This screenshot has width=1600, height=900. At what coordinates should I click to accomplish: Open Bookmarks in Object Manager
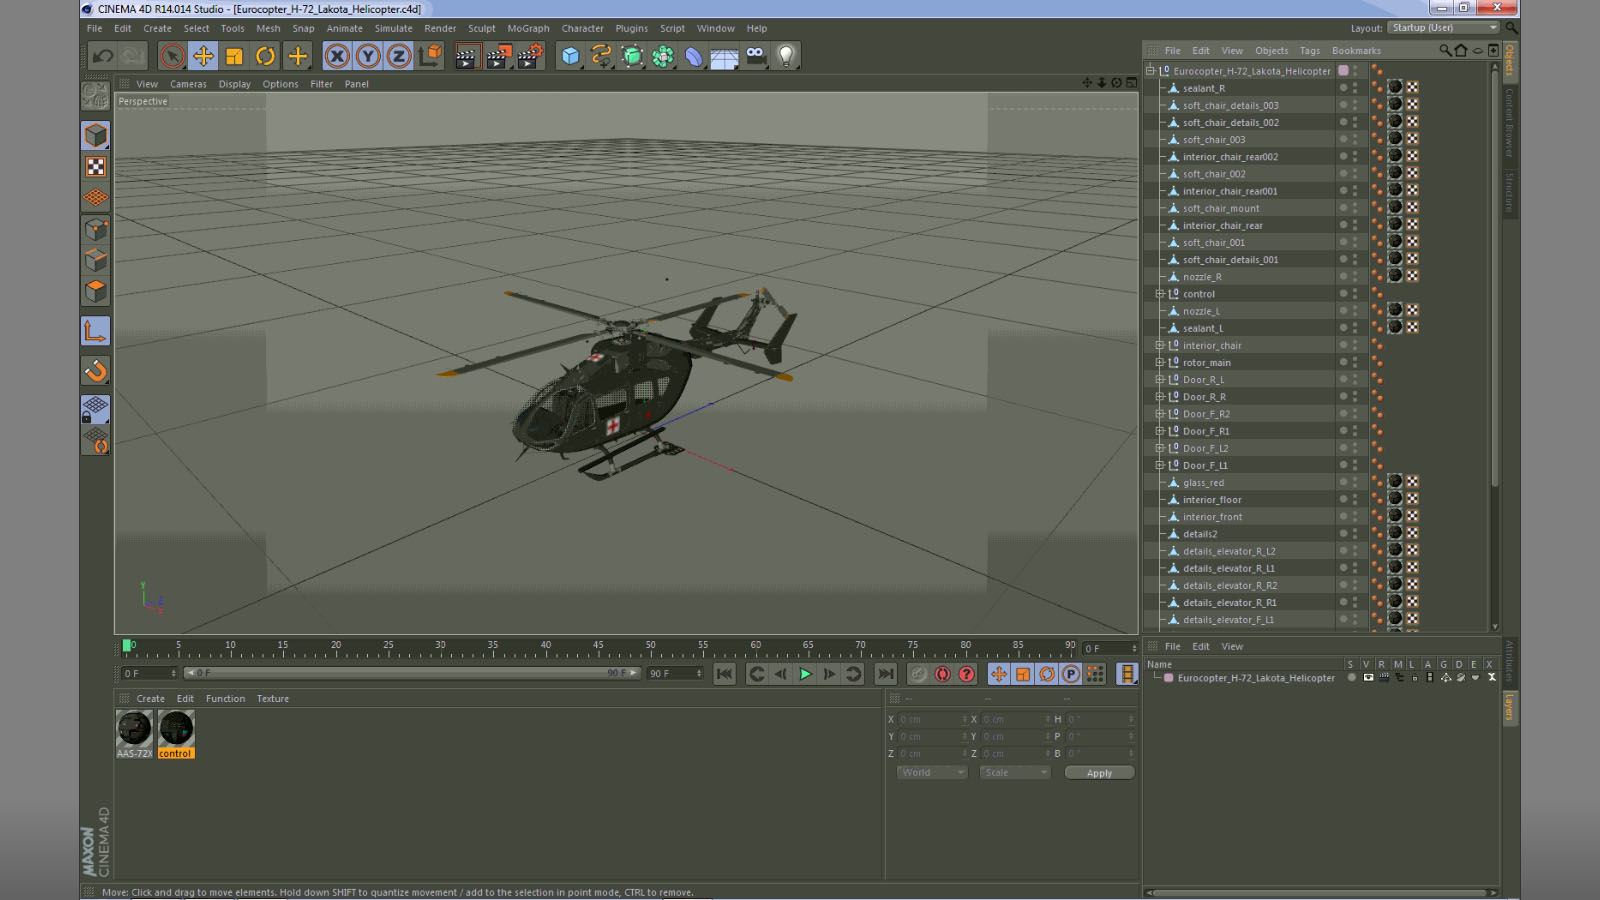(1356, 51)
